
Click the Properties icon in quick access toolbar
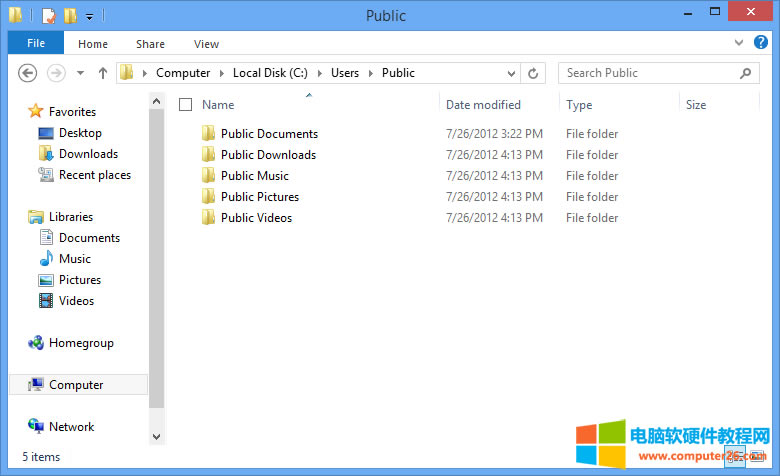(x=48, y=16)
